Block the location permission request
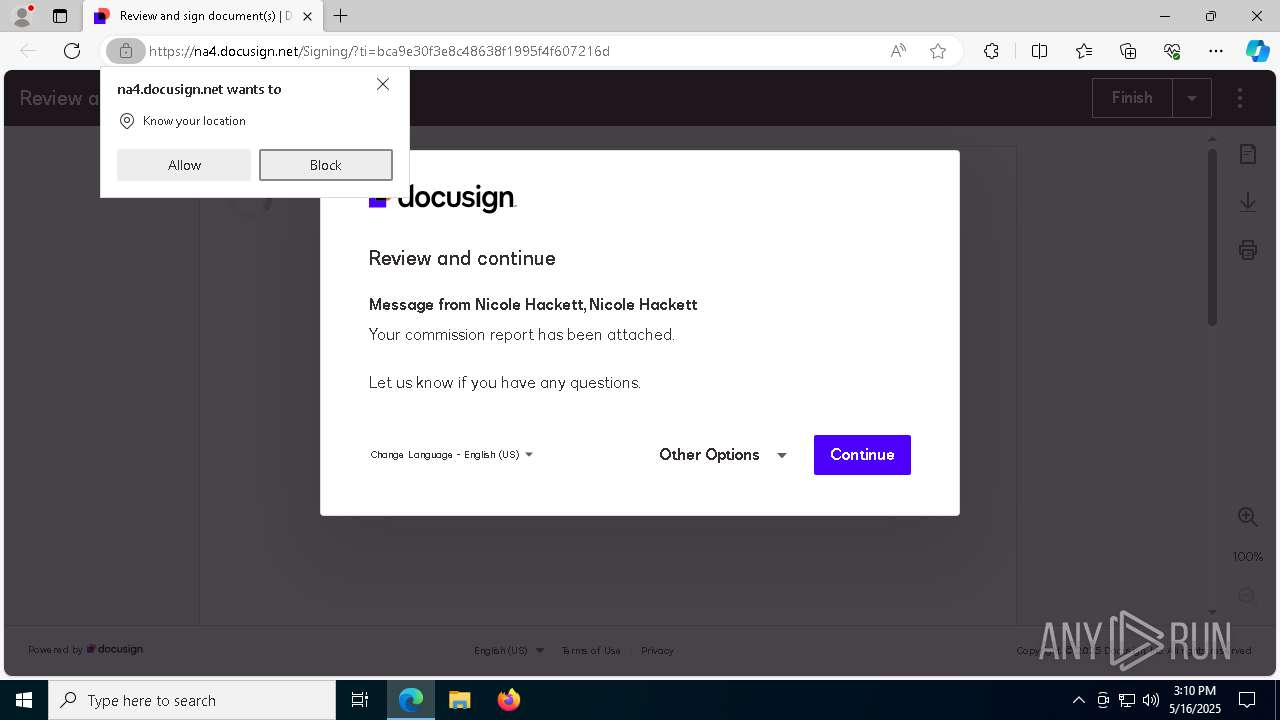The width and height of the screenshot is (1280, 720). click(326, 165)
